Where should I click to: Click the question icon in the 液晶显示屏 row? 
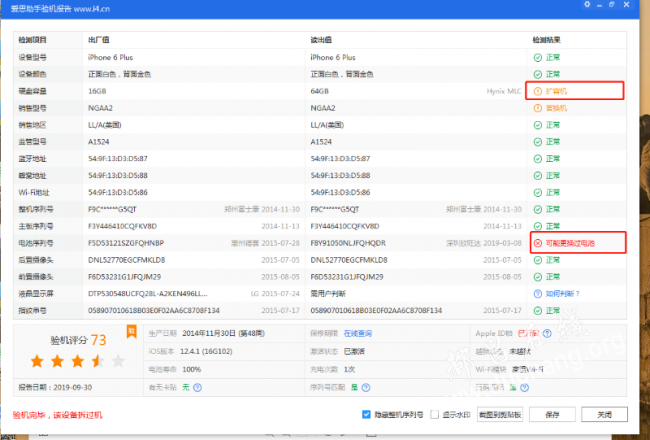(538, 294)
